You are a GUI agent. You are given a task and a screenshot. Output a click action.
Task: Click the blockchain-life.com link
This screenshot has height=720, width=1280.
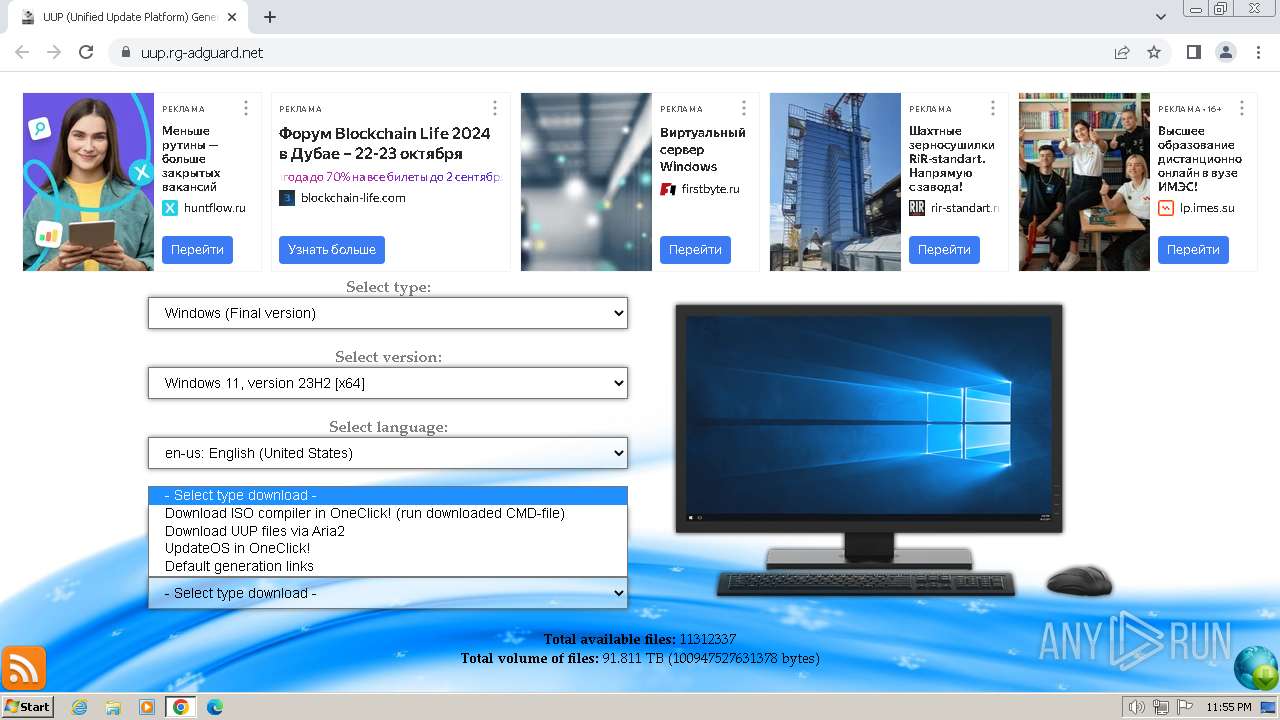point(353,198)
